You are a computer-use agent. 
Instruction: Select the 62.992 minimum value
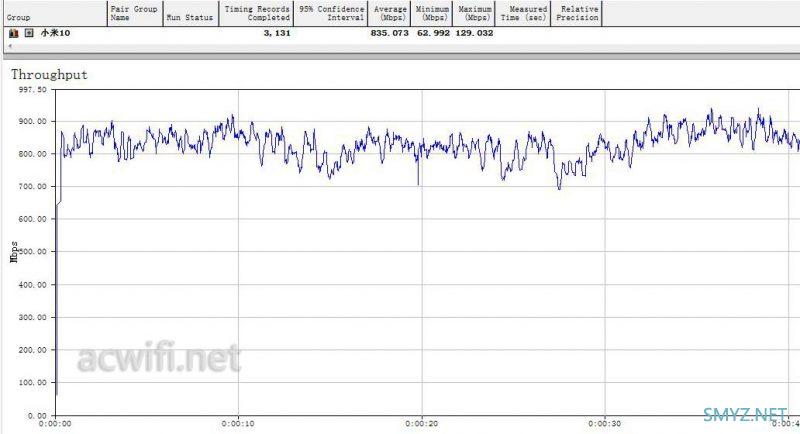click(x=434, y=33)
